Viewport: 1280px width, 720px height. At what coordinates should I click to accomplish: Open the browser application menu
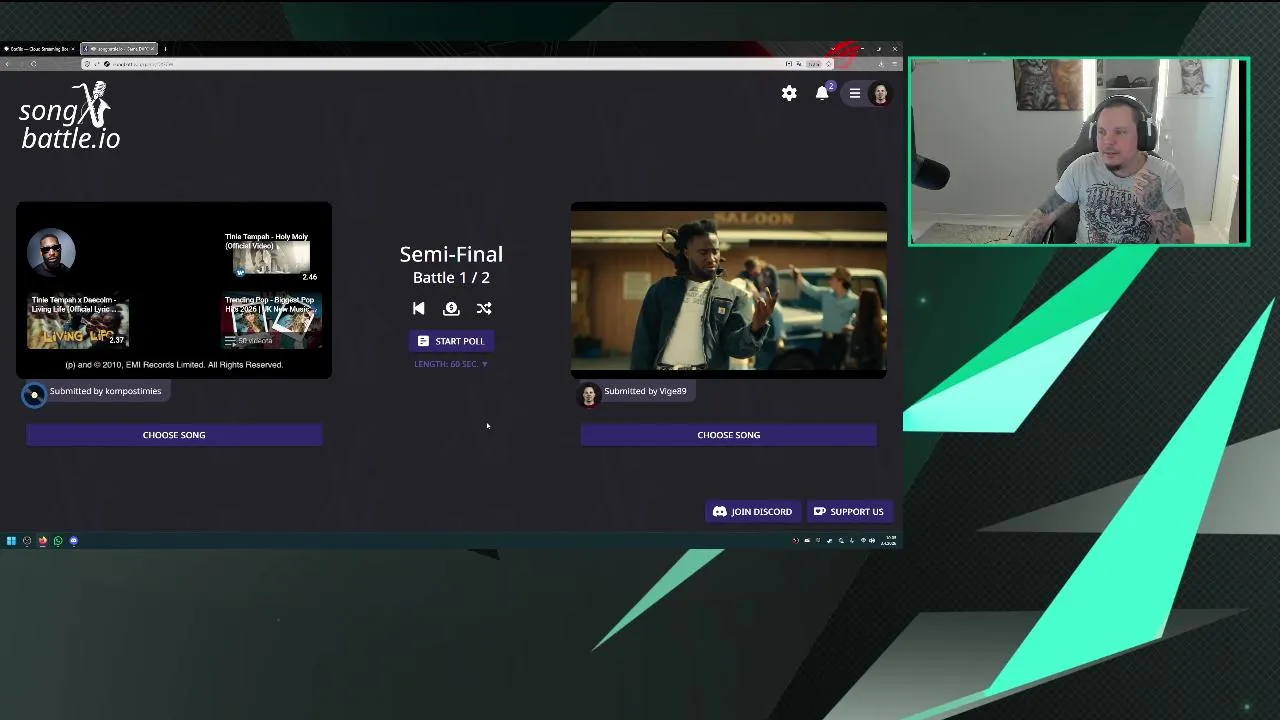coord(894,64)
